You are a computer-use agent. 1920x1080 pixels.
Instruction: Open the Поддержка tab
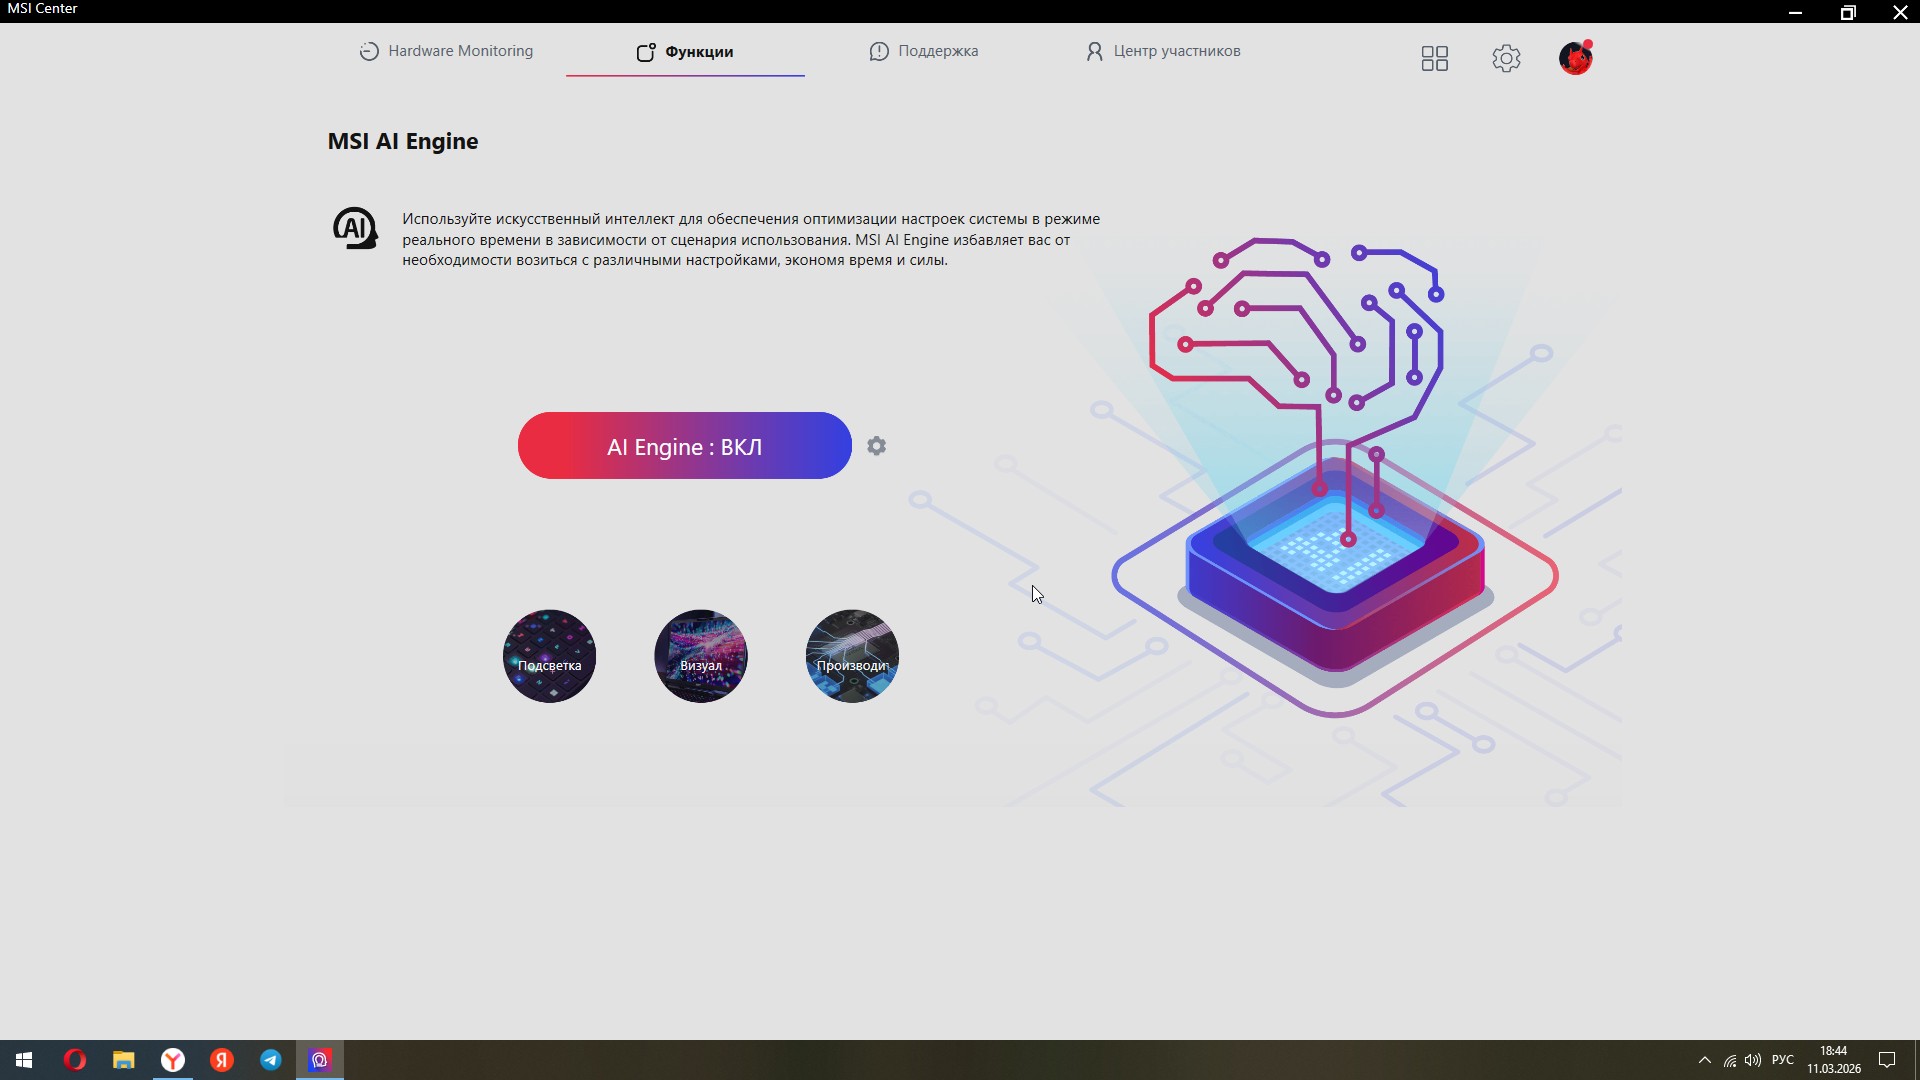click(923, 51)
